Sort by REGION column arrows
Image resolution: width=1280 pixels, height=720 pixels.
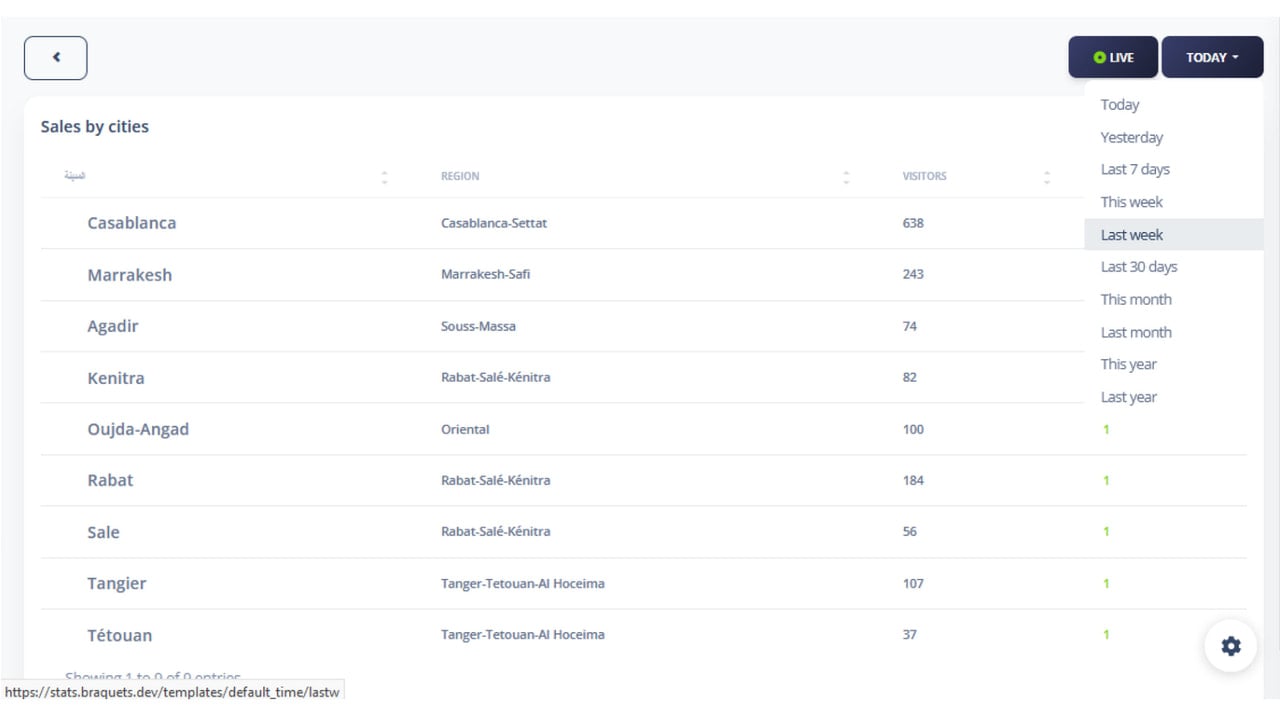(x=846, y=177)
